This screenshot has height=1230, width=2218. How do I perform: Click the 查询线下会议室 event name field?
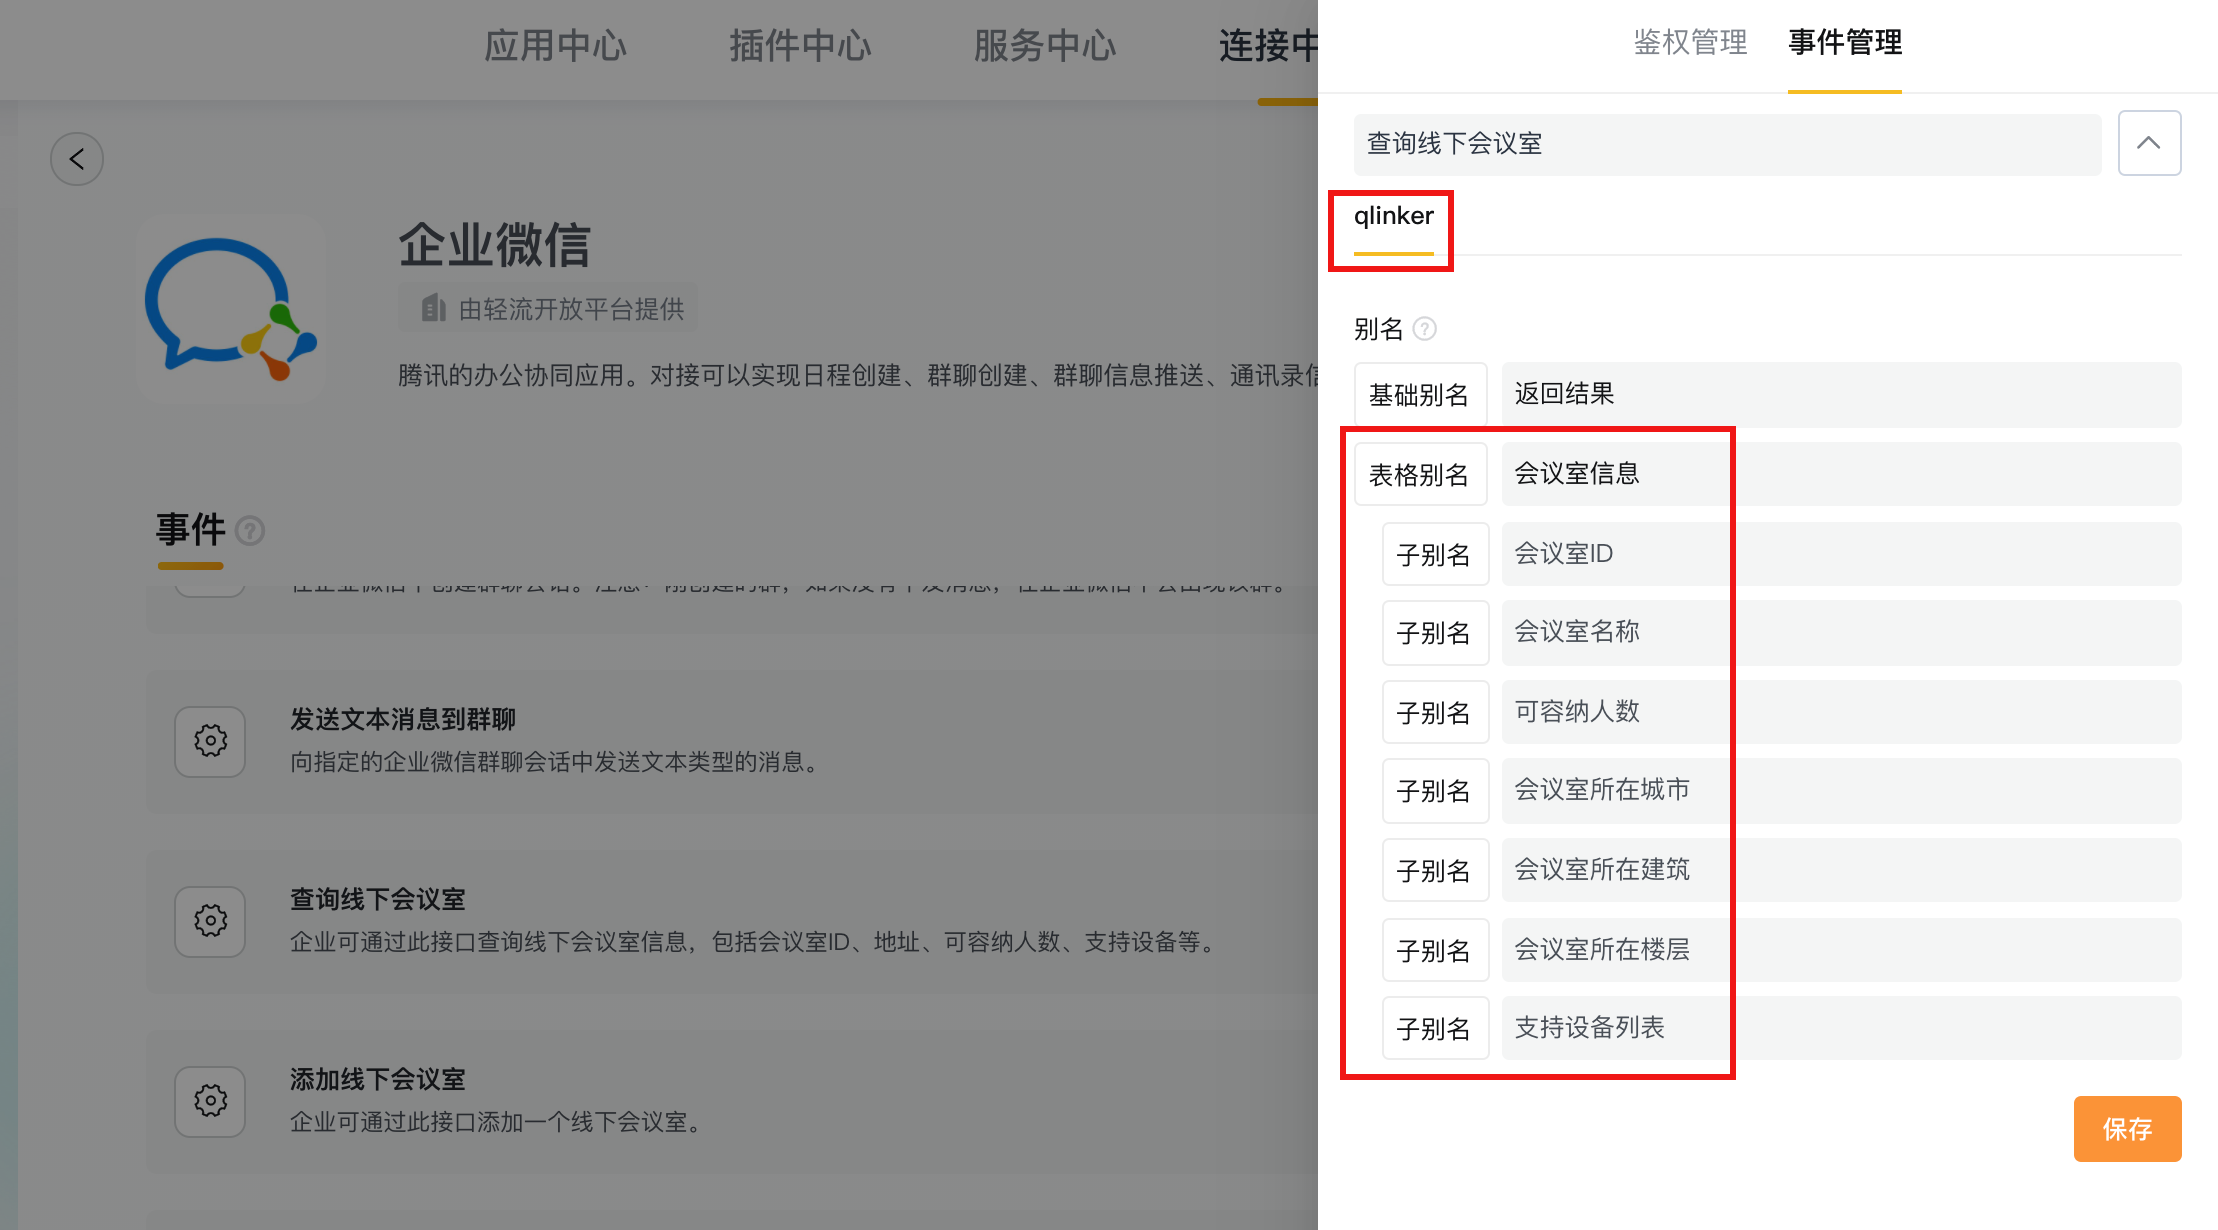pyautogui.click(x=1727, y=144)
